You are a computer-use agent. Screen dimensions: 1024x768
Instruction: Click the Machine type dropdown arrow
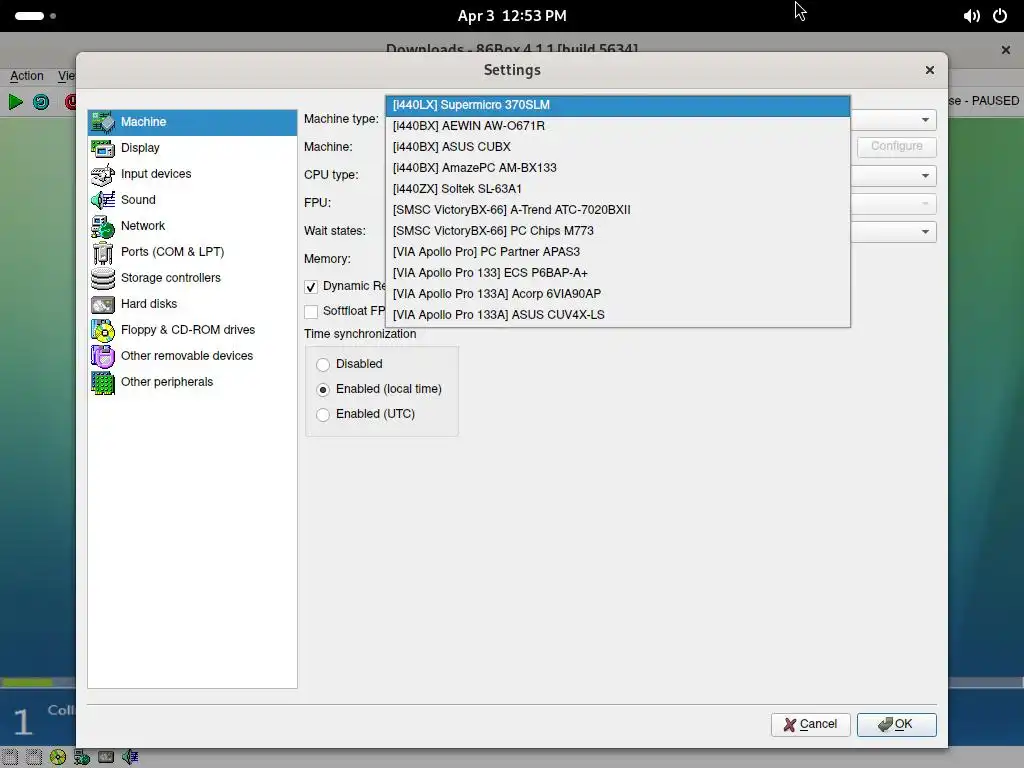[925, 120]
